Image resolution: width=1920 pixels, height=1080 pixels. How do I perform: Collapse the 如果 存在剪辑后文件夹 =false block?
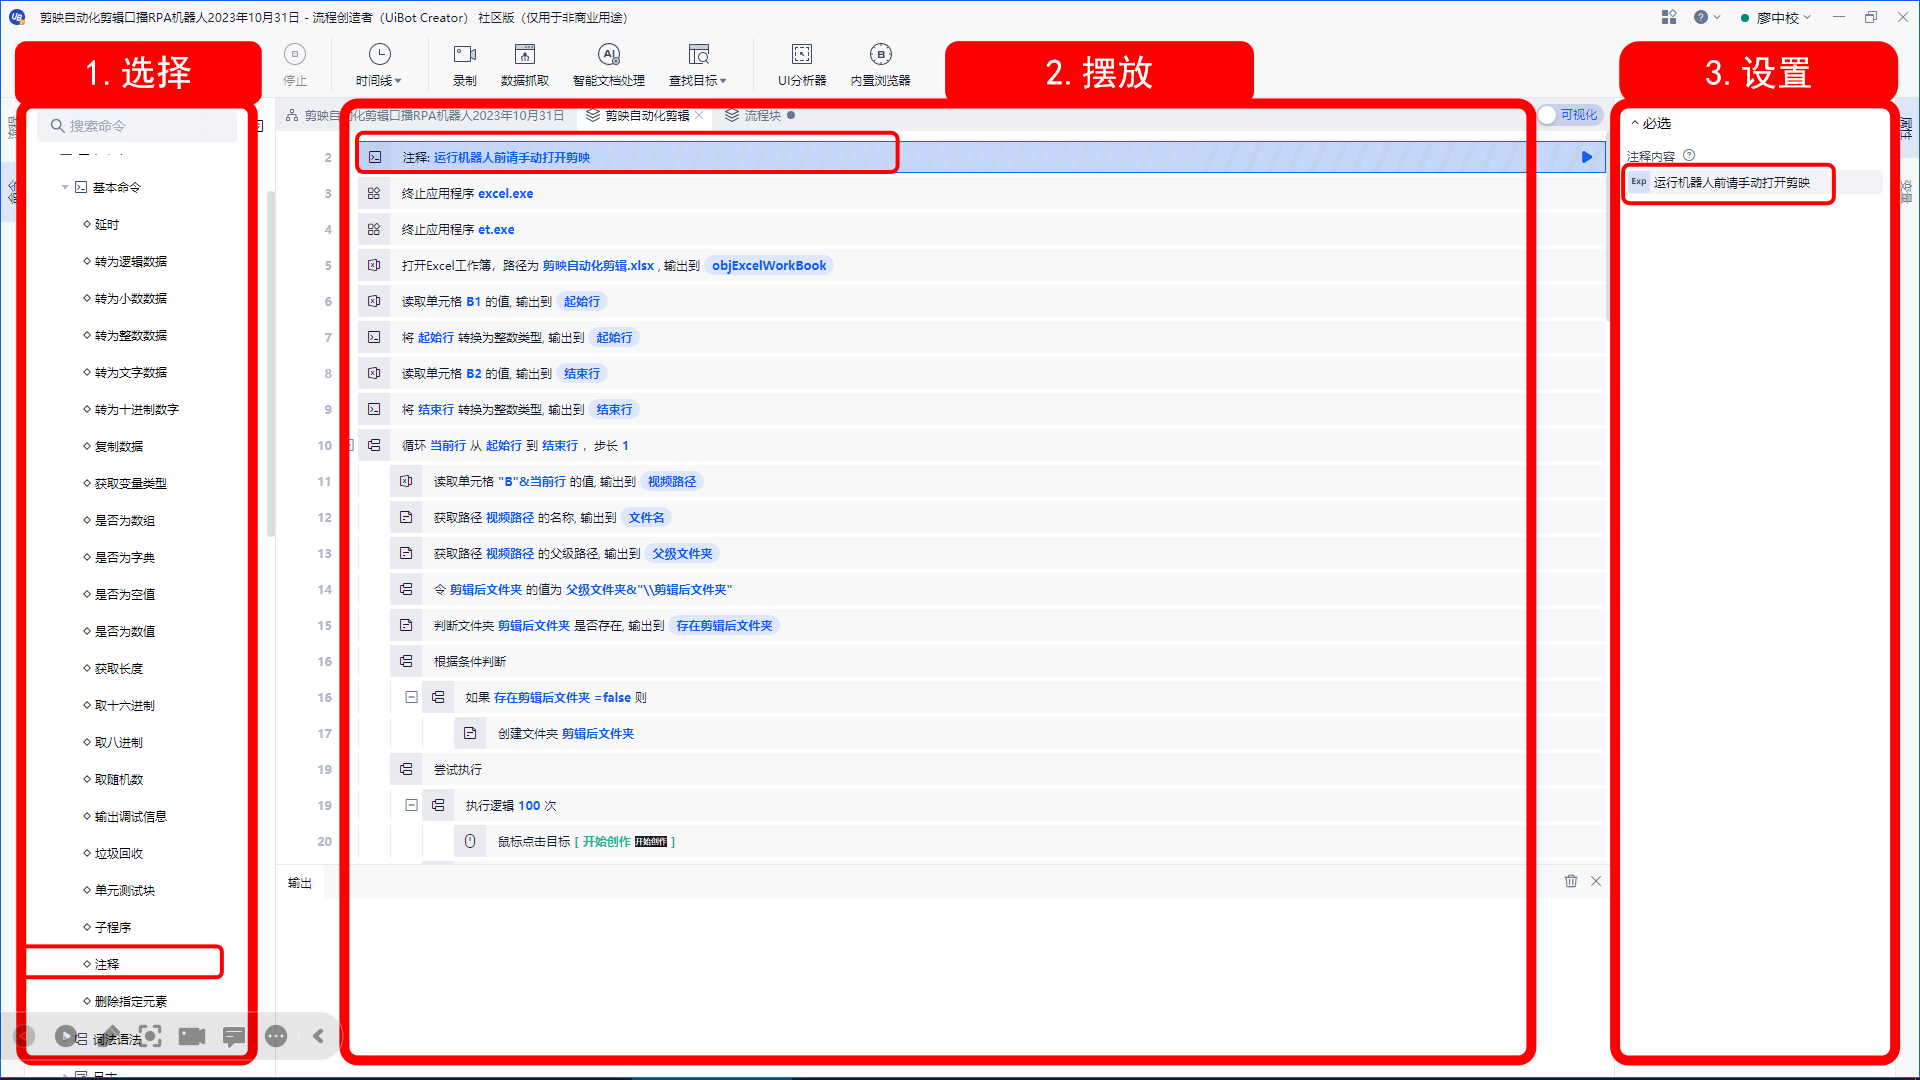pos(411,697)
